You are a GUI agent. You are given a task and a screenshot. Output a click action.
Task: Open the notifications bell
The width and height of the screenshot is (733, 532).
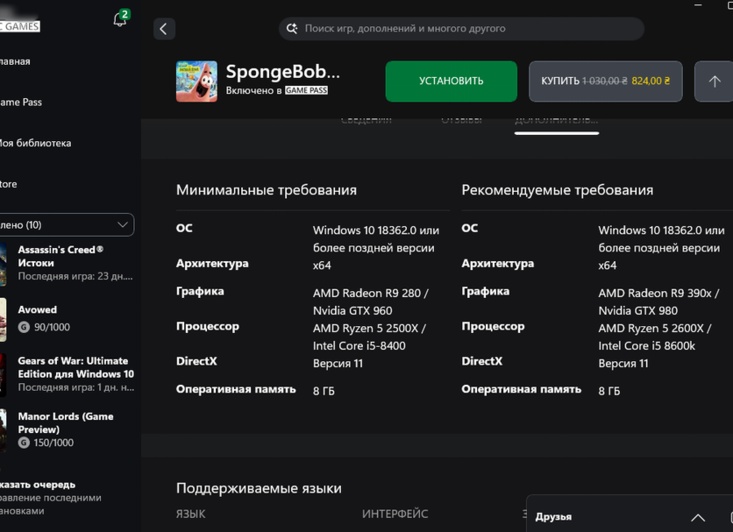click(x=120, y=20)
